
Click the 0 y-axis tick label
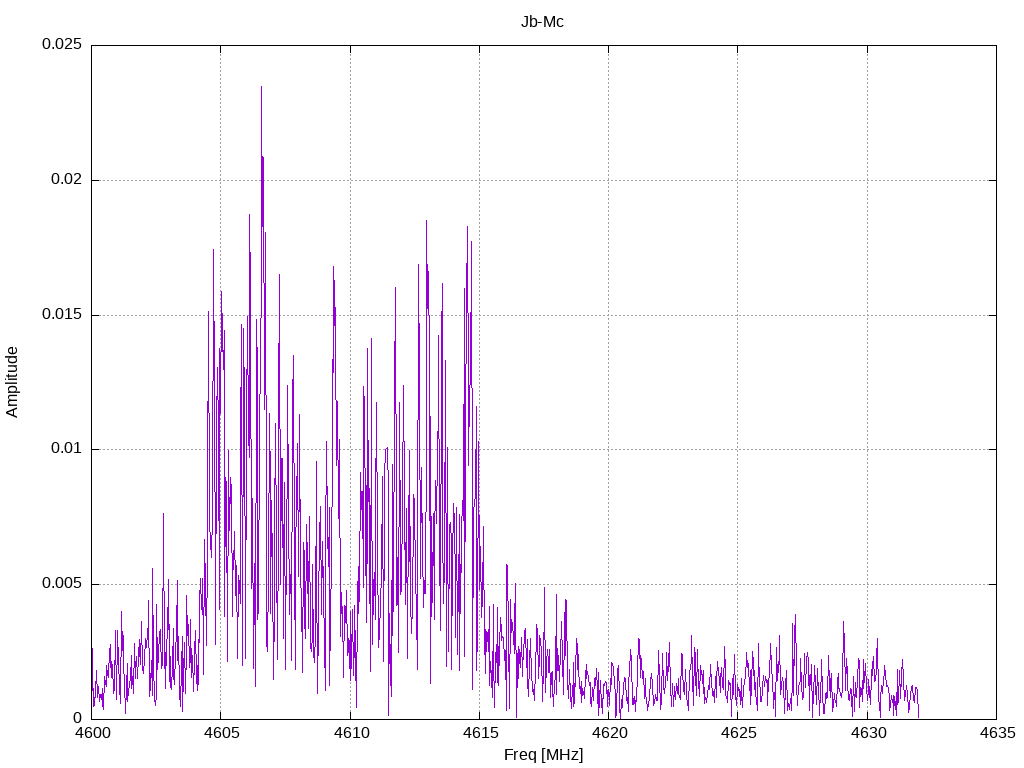point(77,718)
